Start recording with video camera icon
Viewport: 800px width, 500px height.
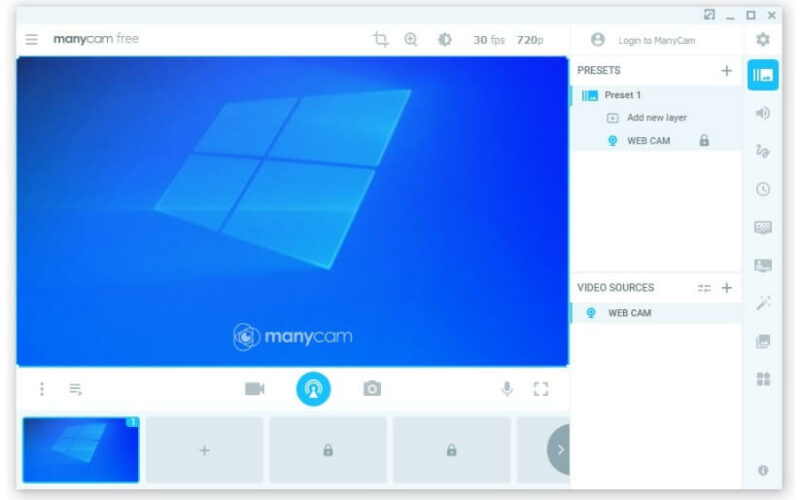tap(255, 389)
